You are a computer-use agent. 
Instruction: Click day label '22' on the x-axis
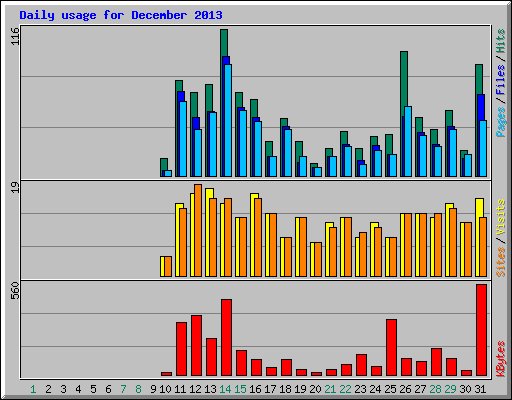(345, 389)
